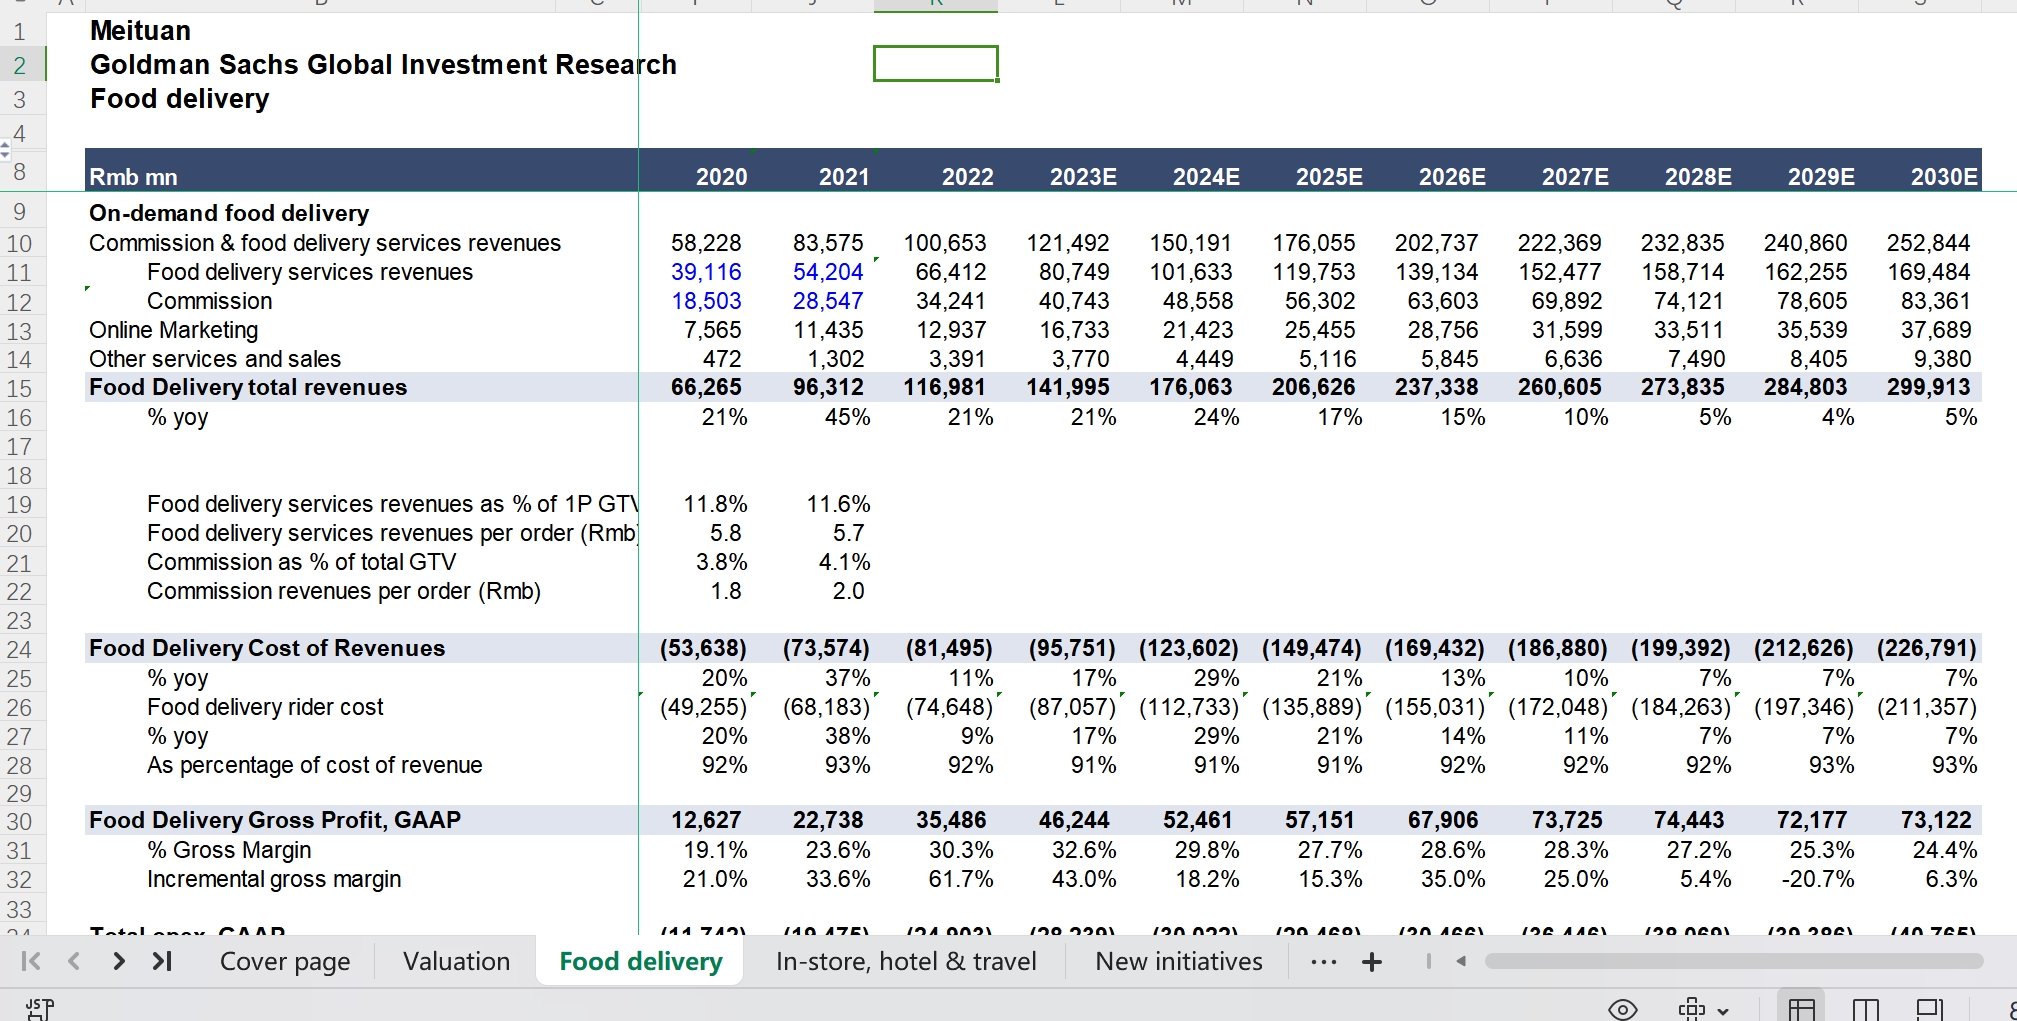Screen dimensions: 2017x1021
Task: Open the Cover page sheet tab
Action: tap(285, 962)
